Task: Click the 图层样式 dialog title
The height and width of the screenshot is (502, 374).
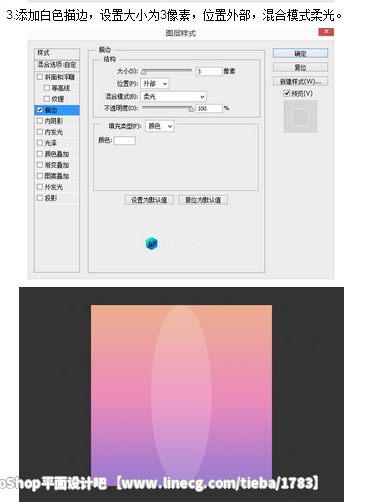Action: [181, 33]
